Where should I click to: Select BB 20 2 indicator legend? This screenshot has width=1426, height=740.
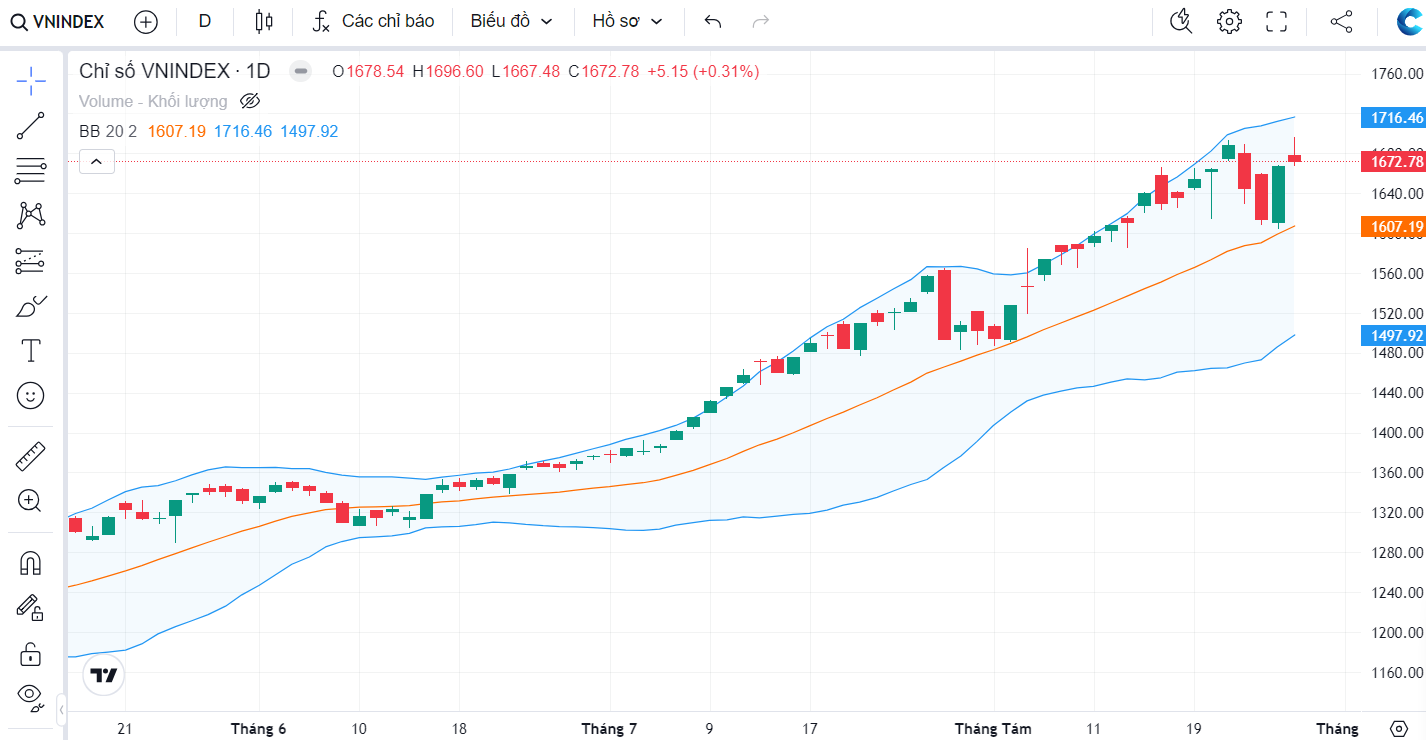108,131
